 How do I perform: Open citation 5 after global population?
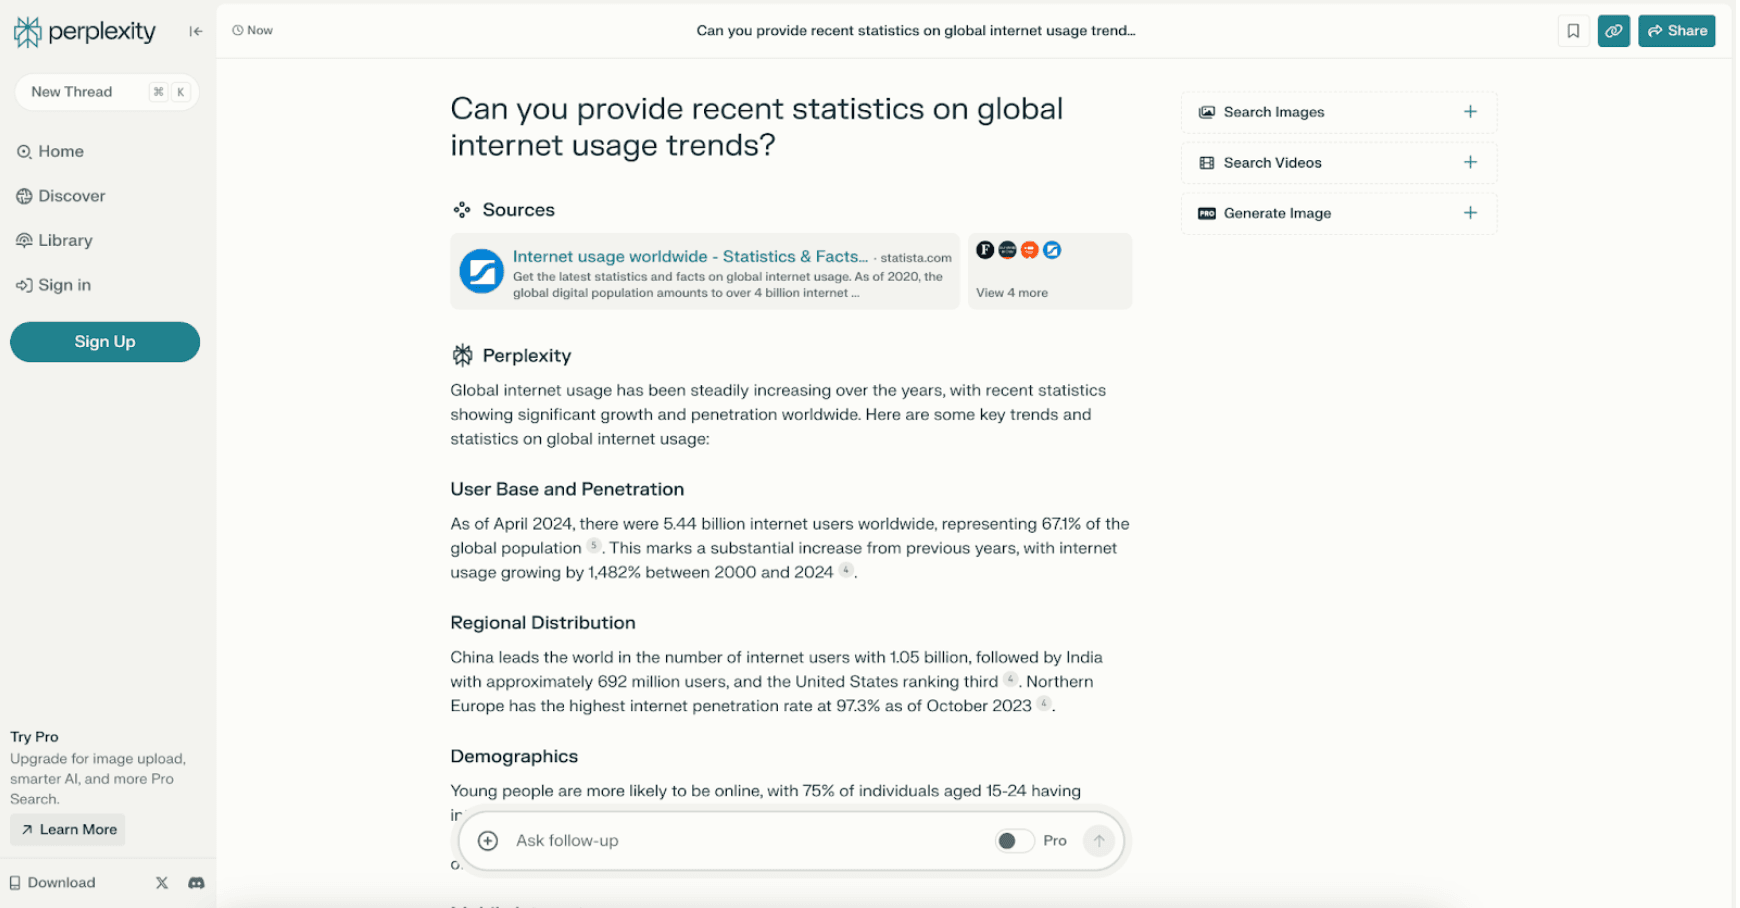point(594,546)
